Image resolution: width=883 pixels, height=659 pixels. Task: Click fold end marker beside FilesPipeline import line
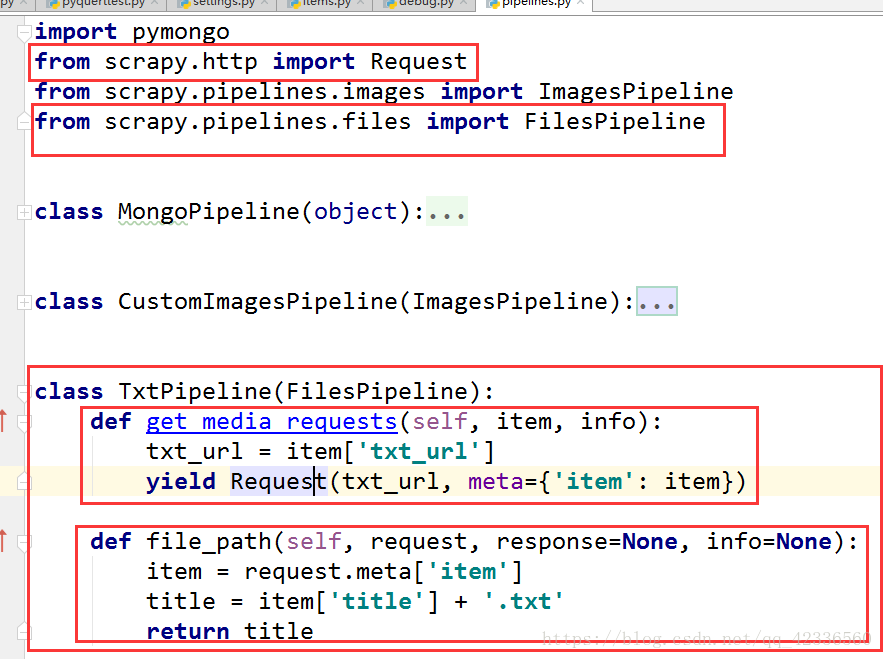coord(24,121)
